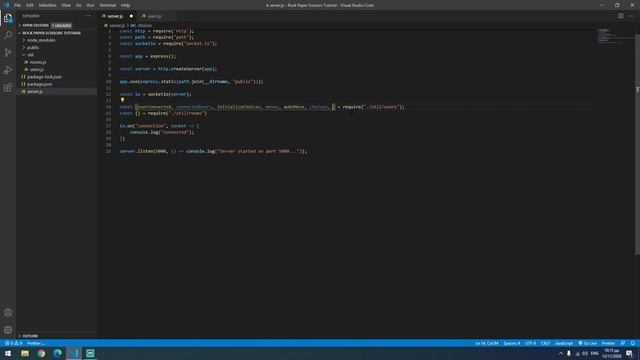Open the Go menu
This screenshot has height=360, width=640.
(78, 5)
